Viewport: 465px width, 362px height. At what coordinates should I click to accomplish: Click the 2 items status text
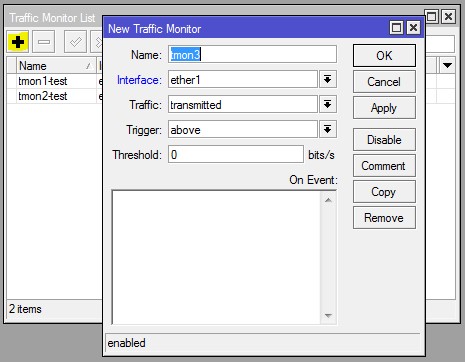click(25, 309)
